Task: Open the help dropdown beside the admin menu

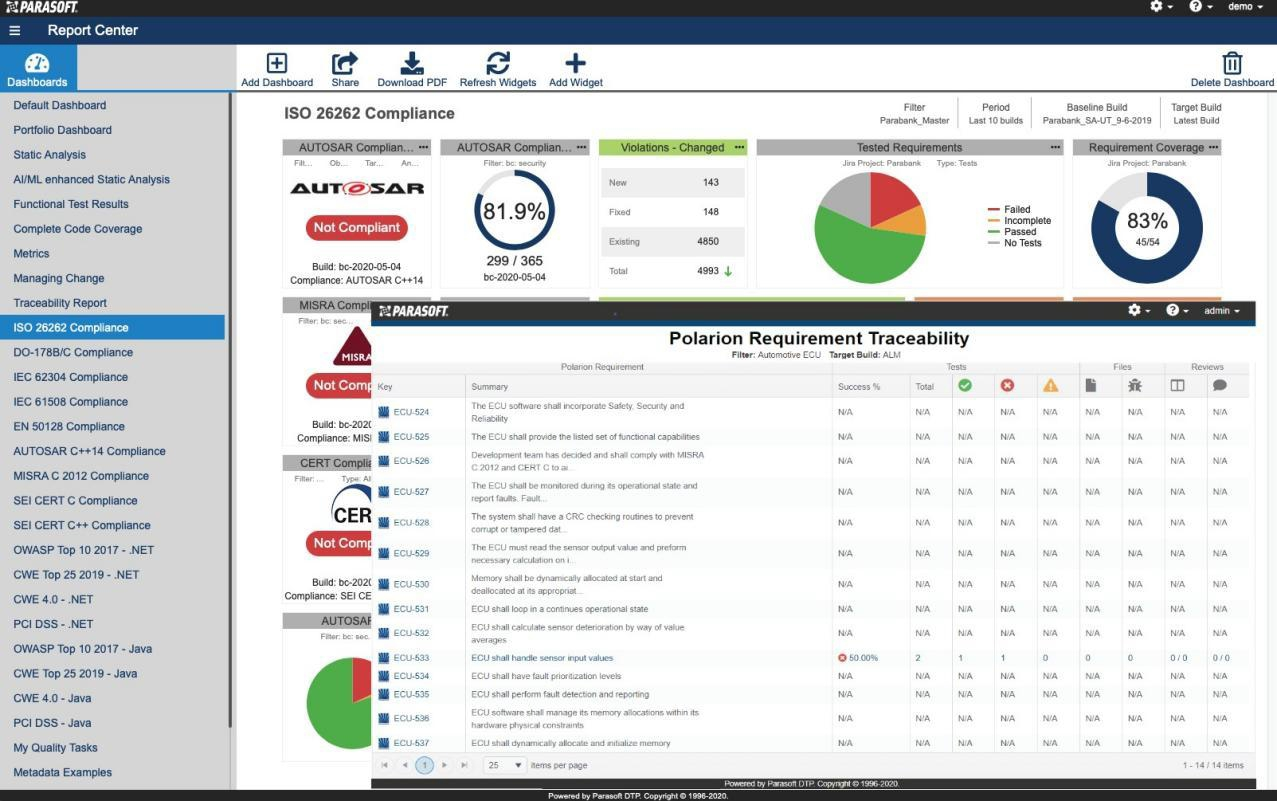Action: point(1177,311)
